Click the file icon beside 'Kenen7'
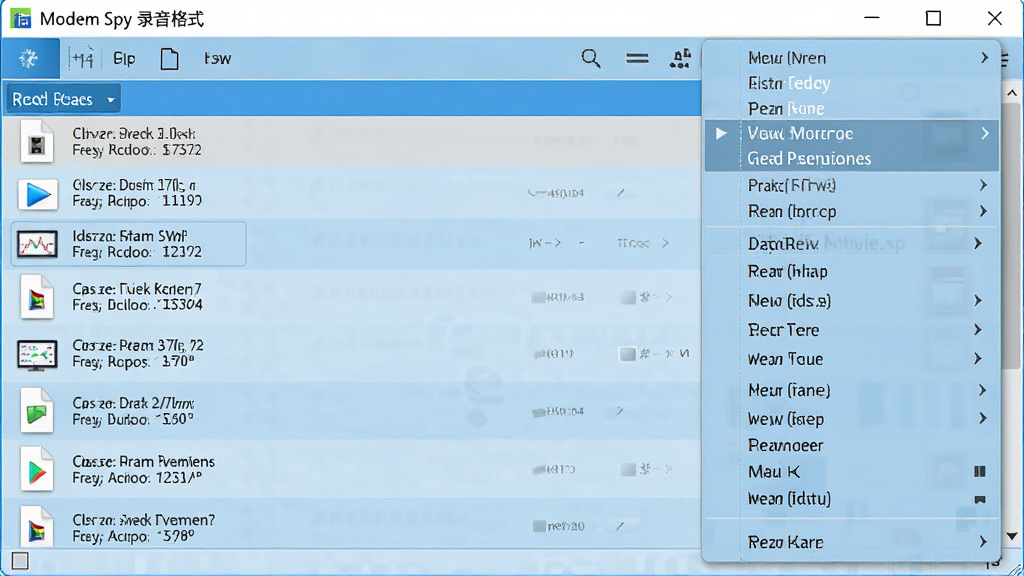1024x576 pixels. pos(37,297)
